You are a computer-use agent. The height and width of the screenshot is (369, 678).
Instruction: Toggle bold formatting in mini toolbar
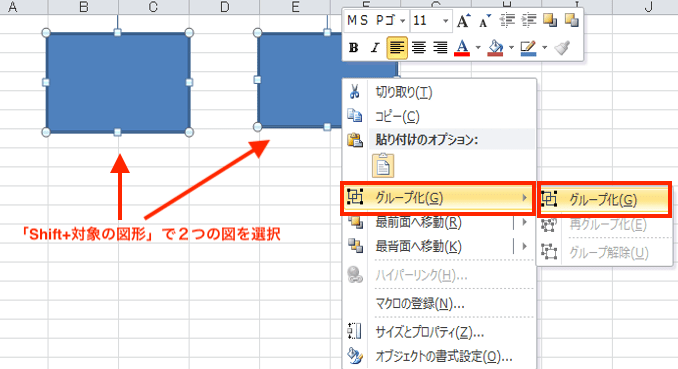(353, 48)
